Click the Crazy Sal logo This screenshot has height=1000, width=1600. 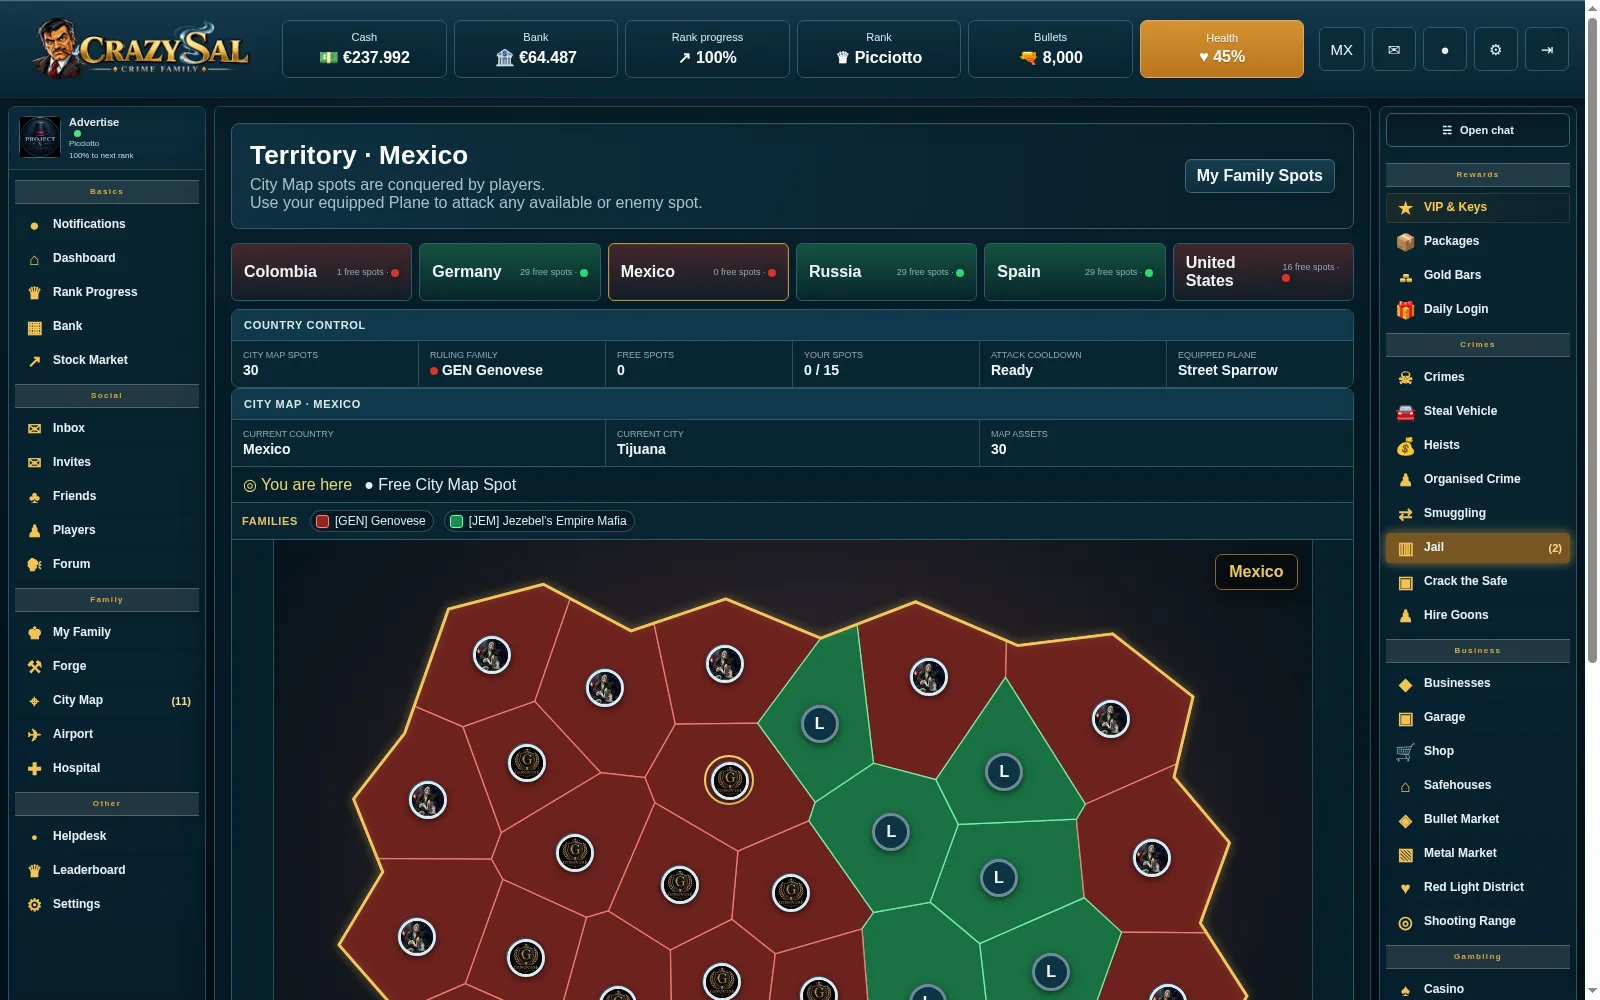[139, 49]
